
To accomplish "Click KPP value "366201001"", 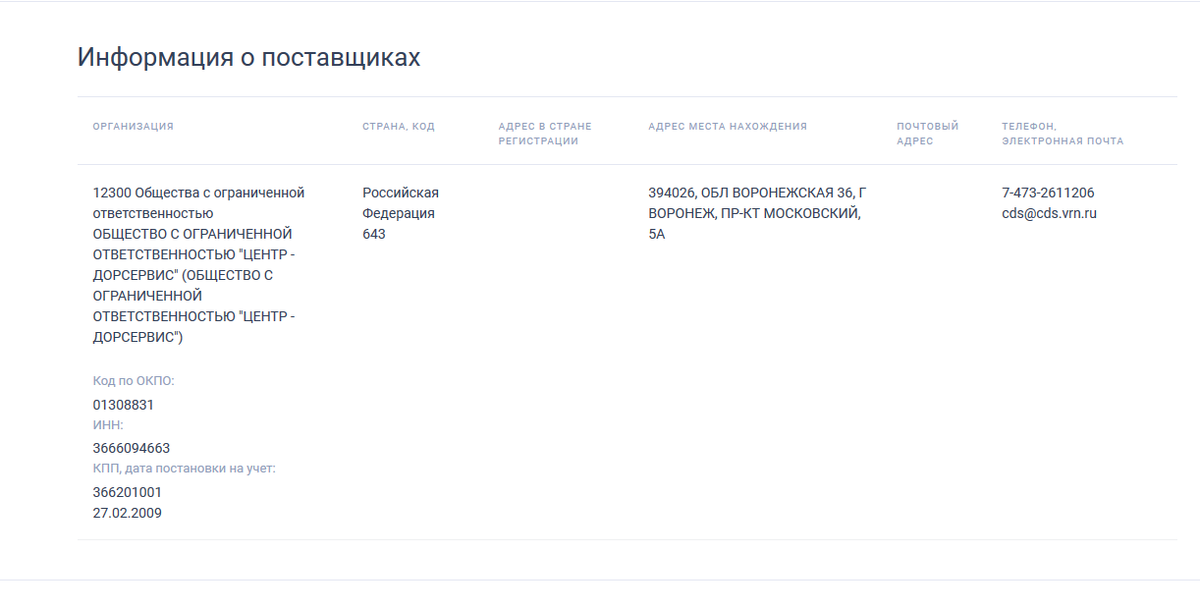I will (x=127, y=492).
